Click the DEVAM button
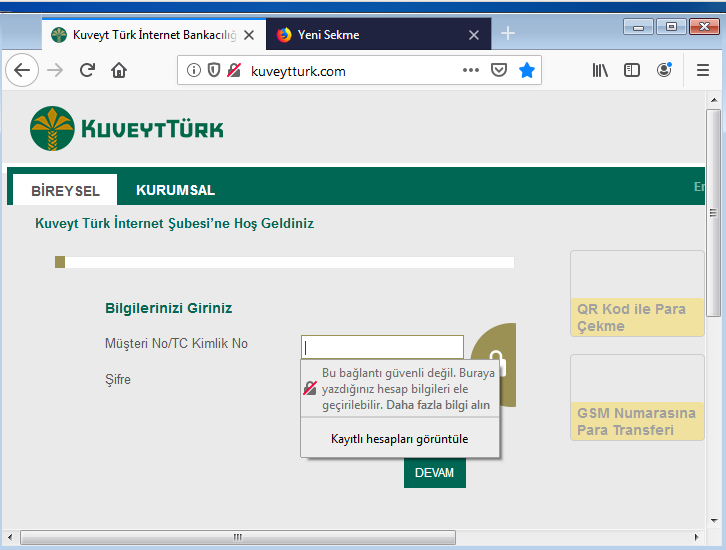 [x=435, y=473]
